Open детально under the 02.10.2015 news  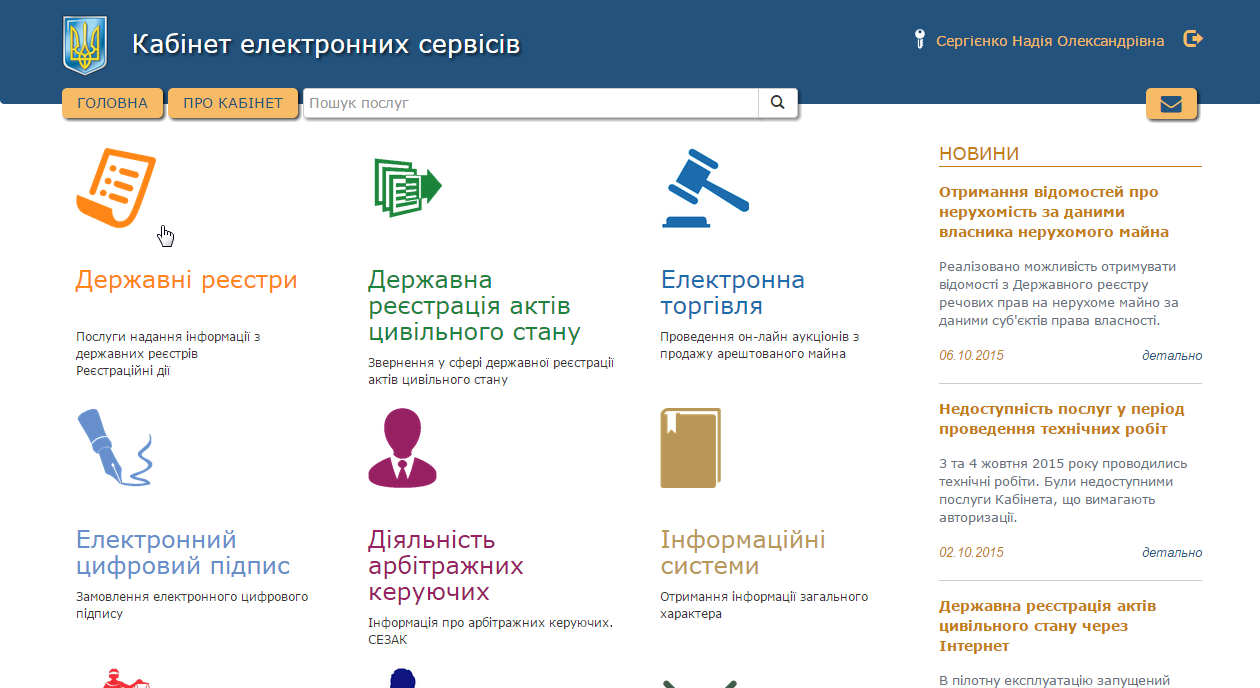tap(1172, 552)
